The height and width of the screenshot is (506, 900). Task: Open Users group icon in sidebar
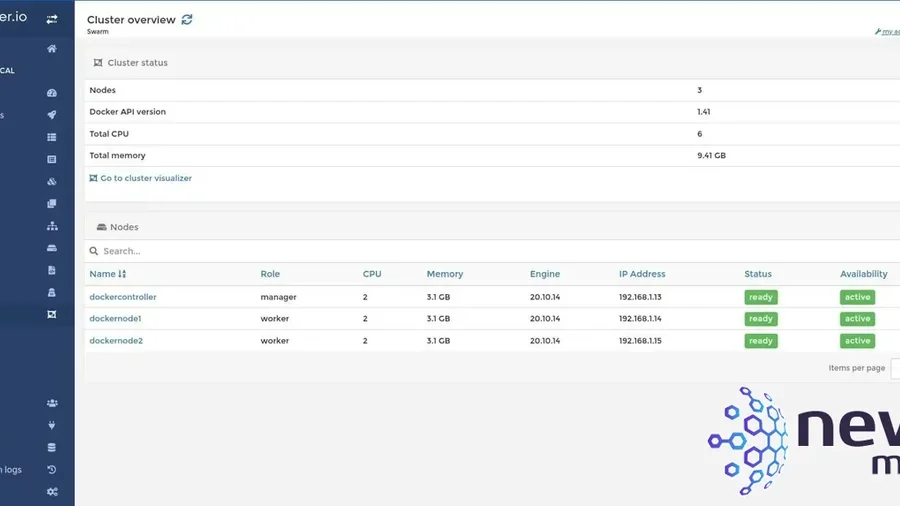coord(52,403)
